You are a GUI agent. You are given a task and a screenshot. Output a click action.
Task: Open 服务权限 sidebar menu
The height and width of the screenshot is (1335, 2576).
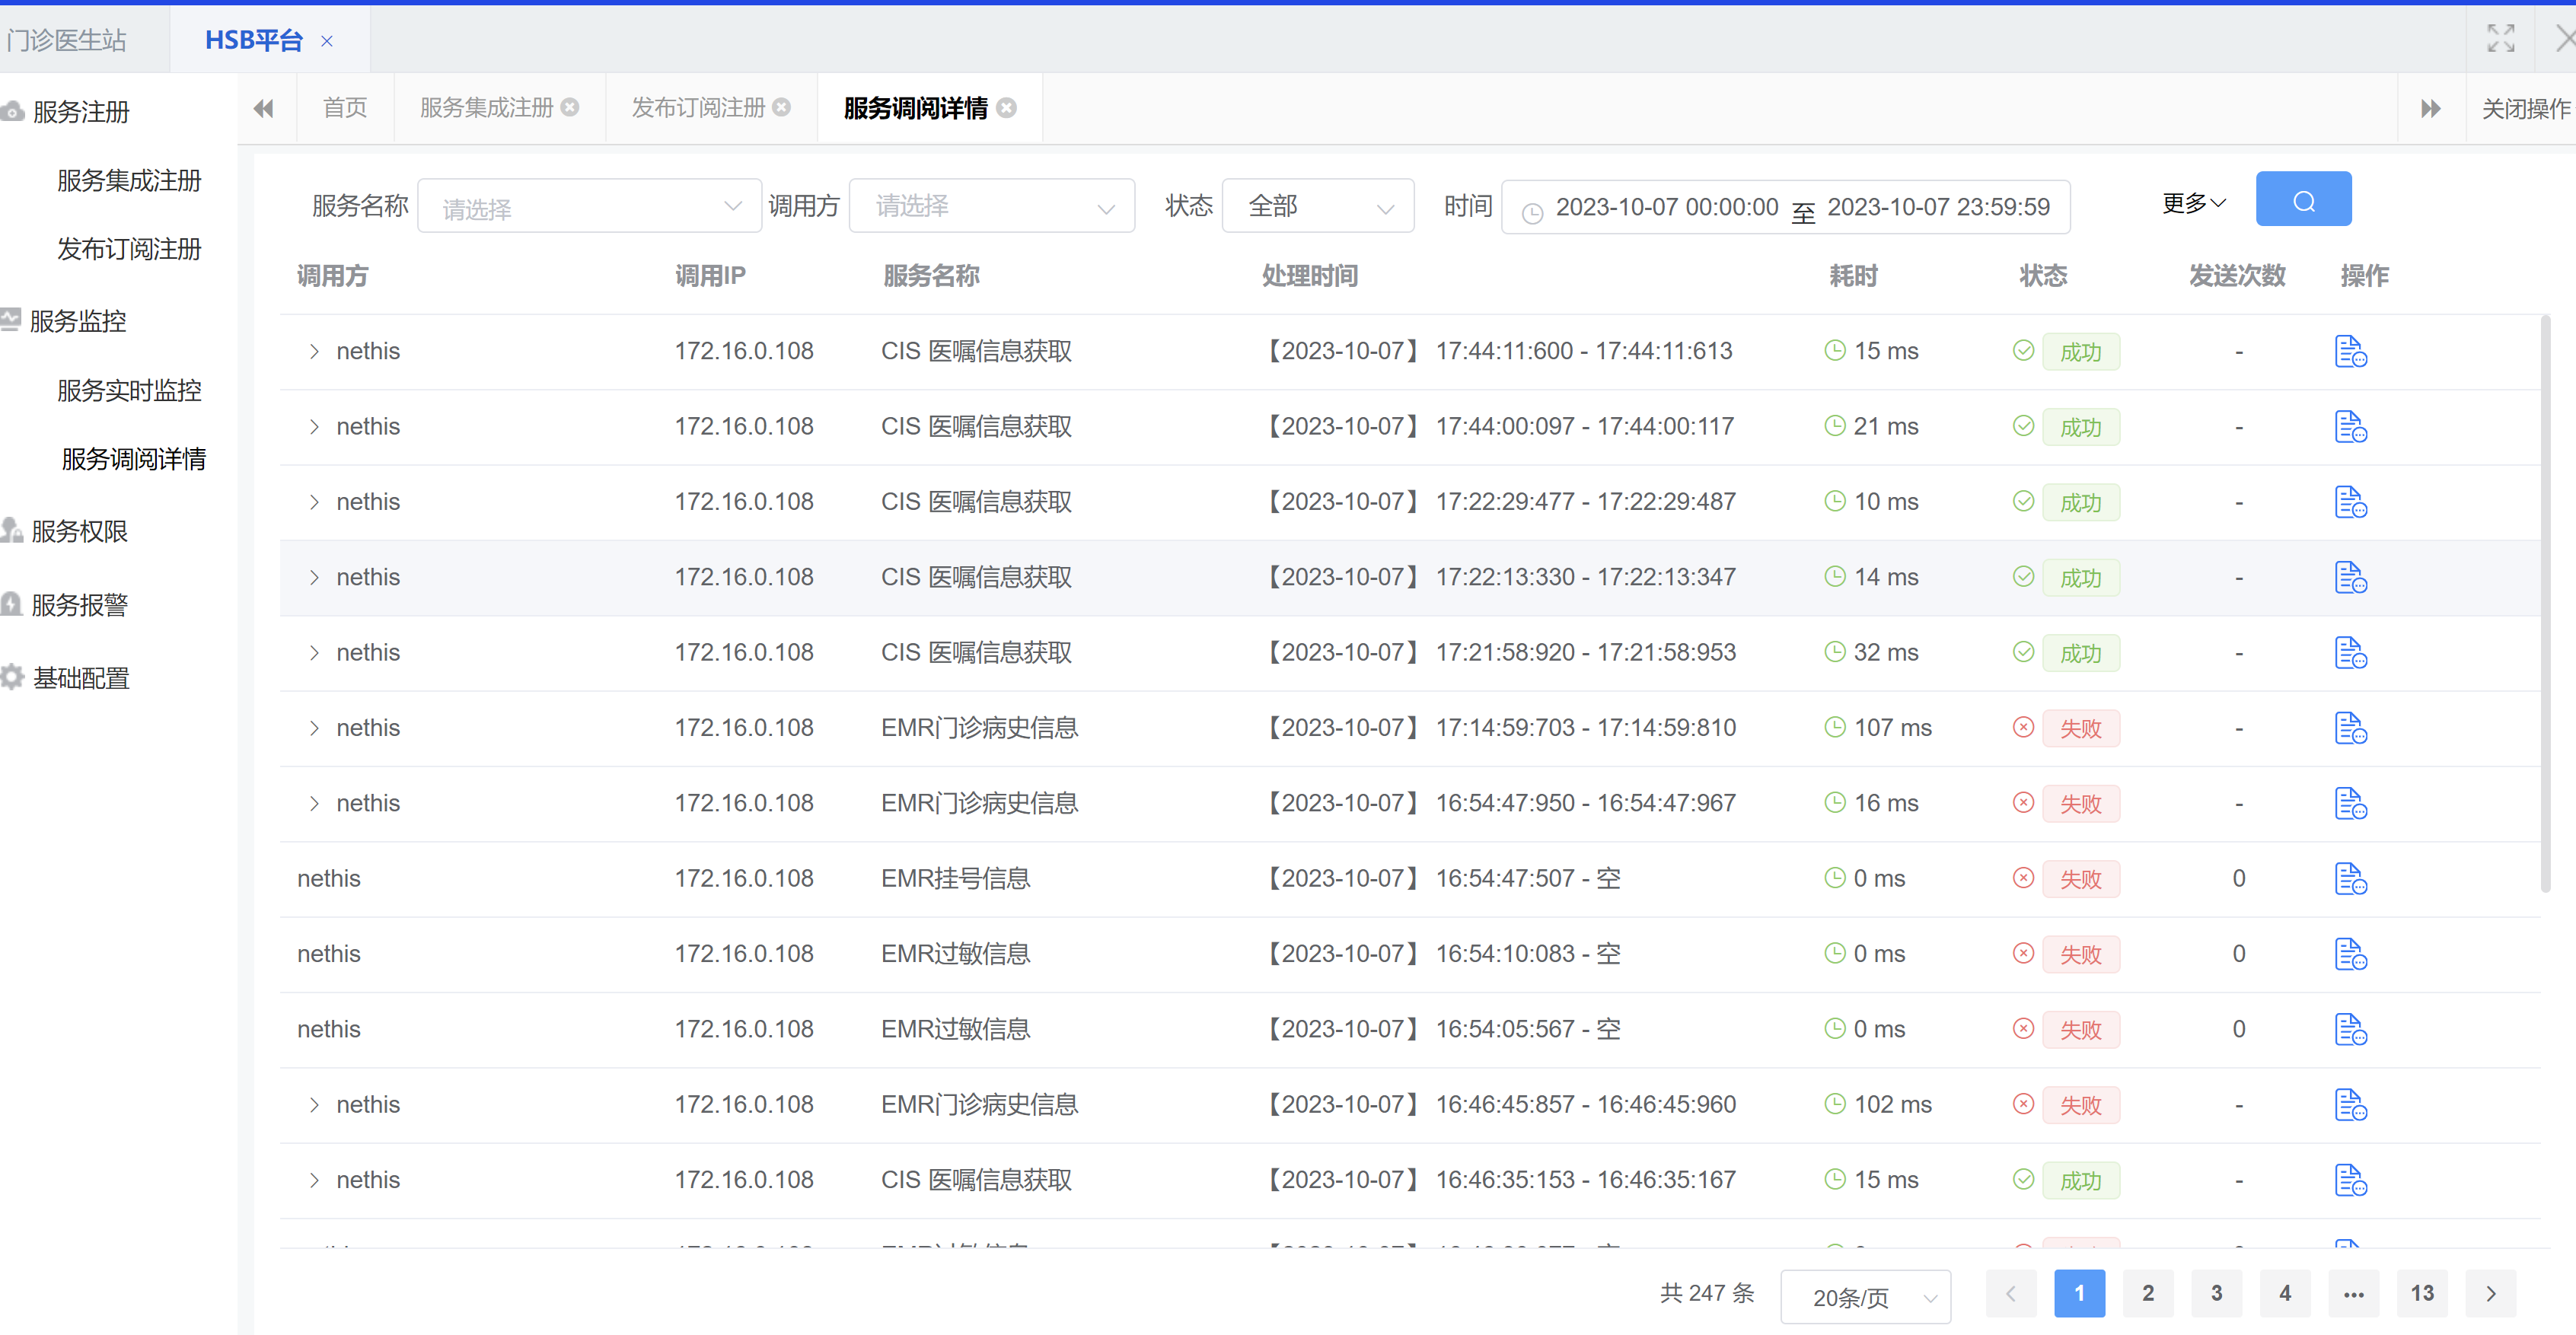click(x=79, y=531)
